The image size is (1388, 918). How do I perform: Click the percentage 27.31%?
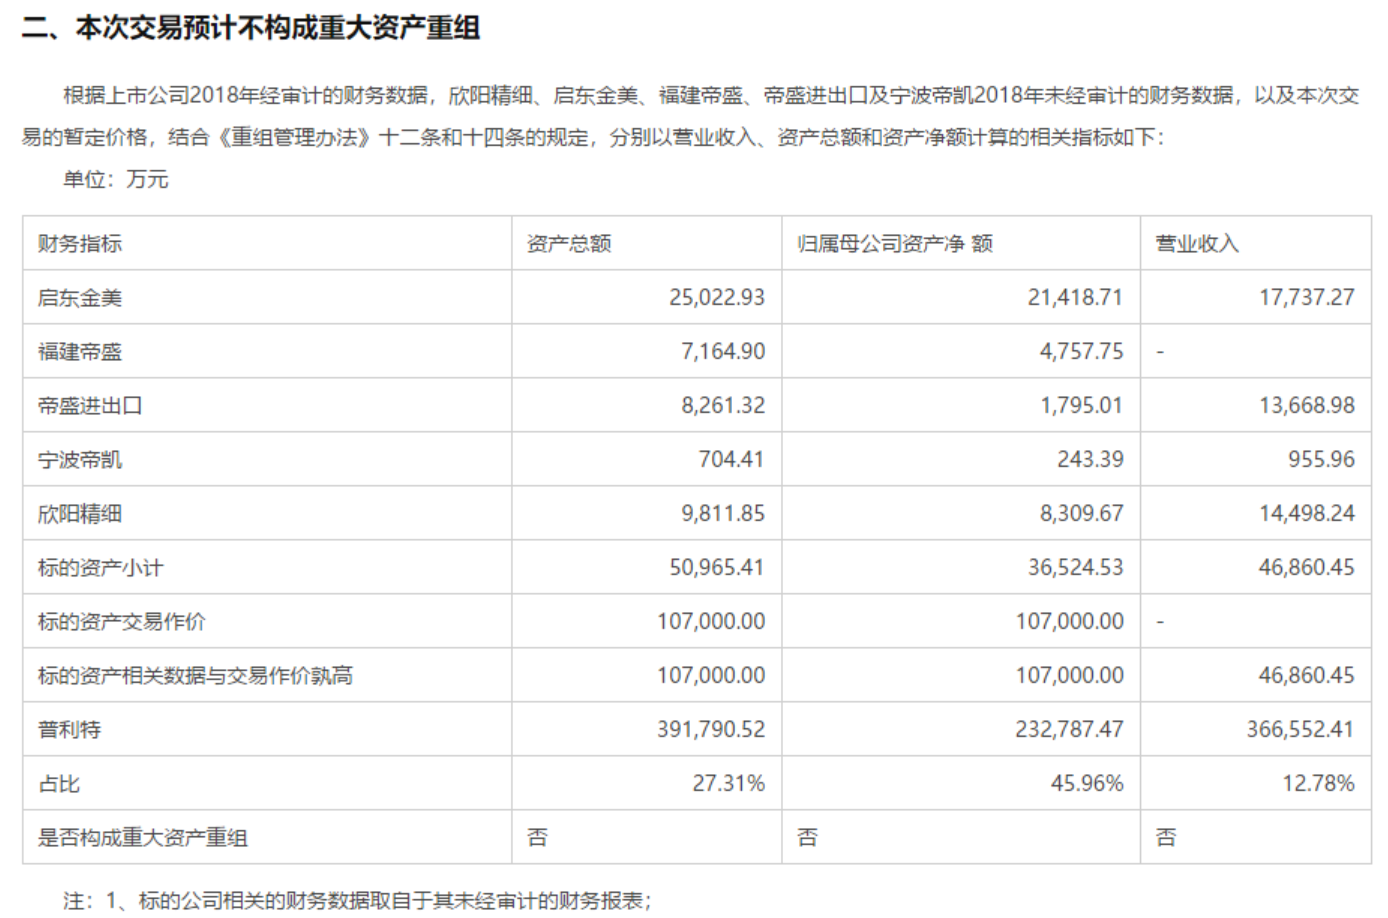[x=729, y=783]
